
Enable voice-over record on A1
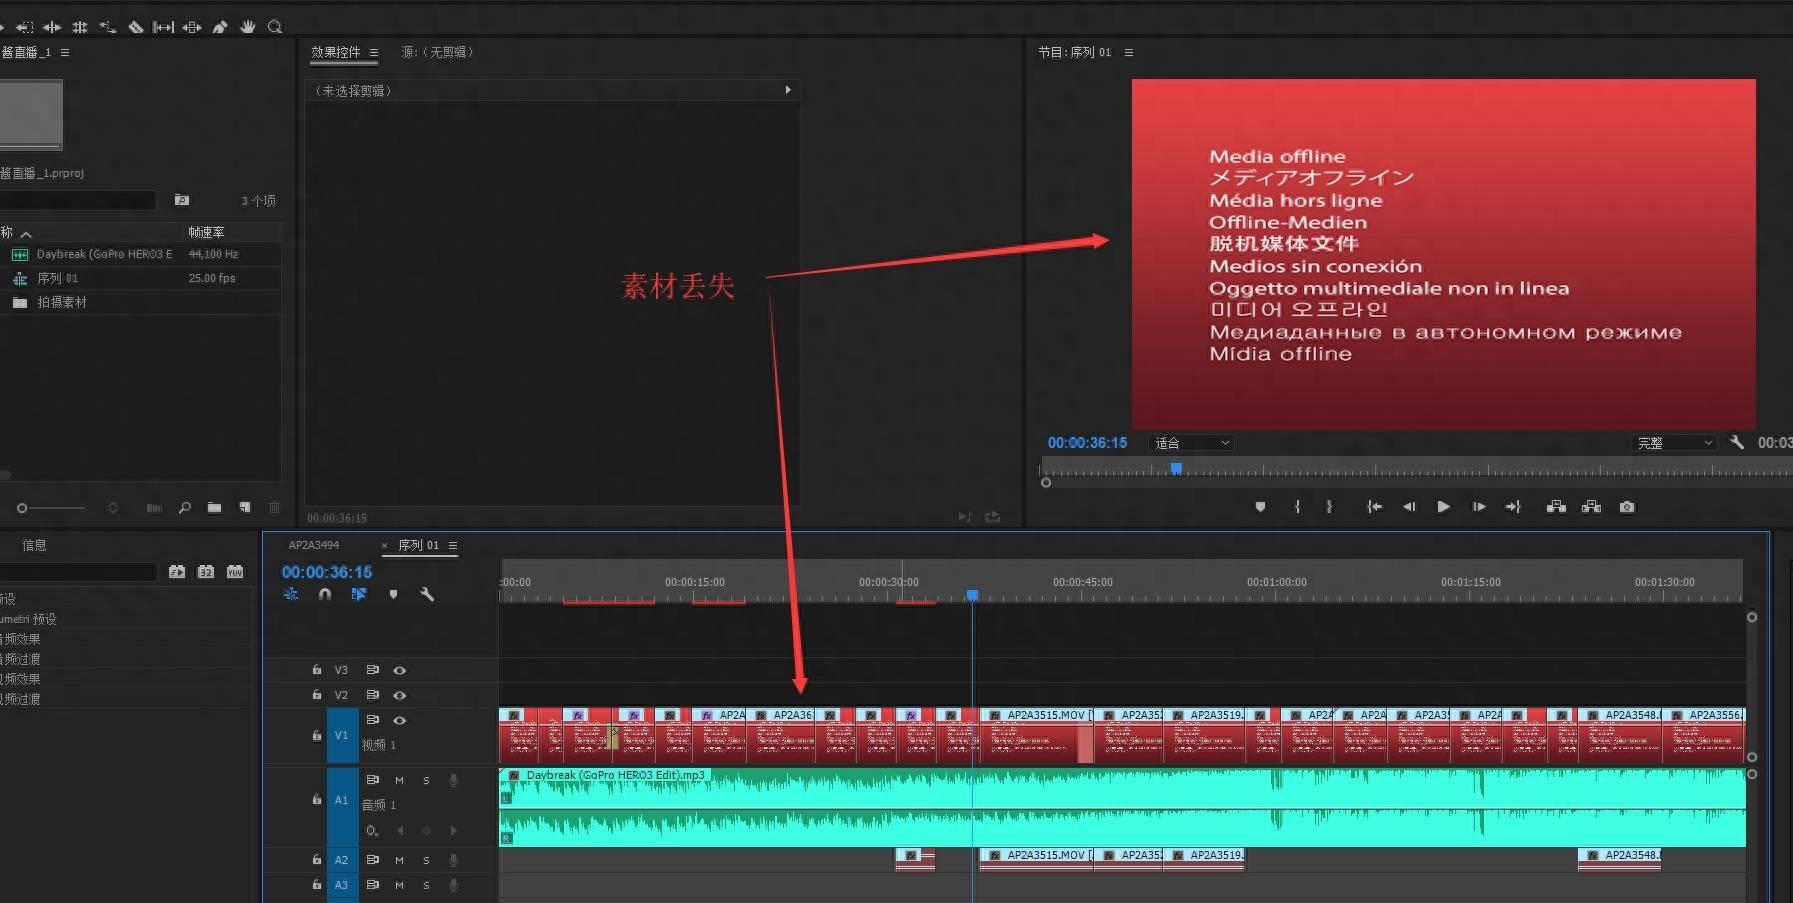pyautogui.click(x=453, y=780)
